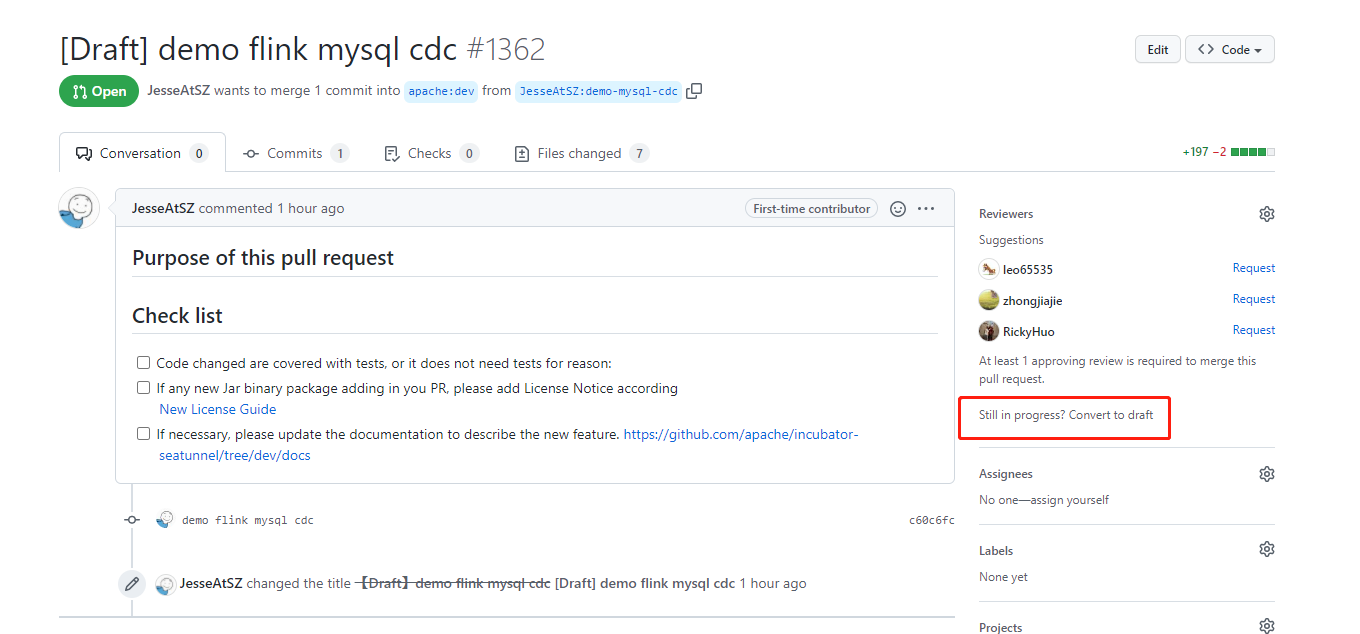Click commit author avatar in timeline

[165, 520]
